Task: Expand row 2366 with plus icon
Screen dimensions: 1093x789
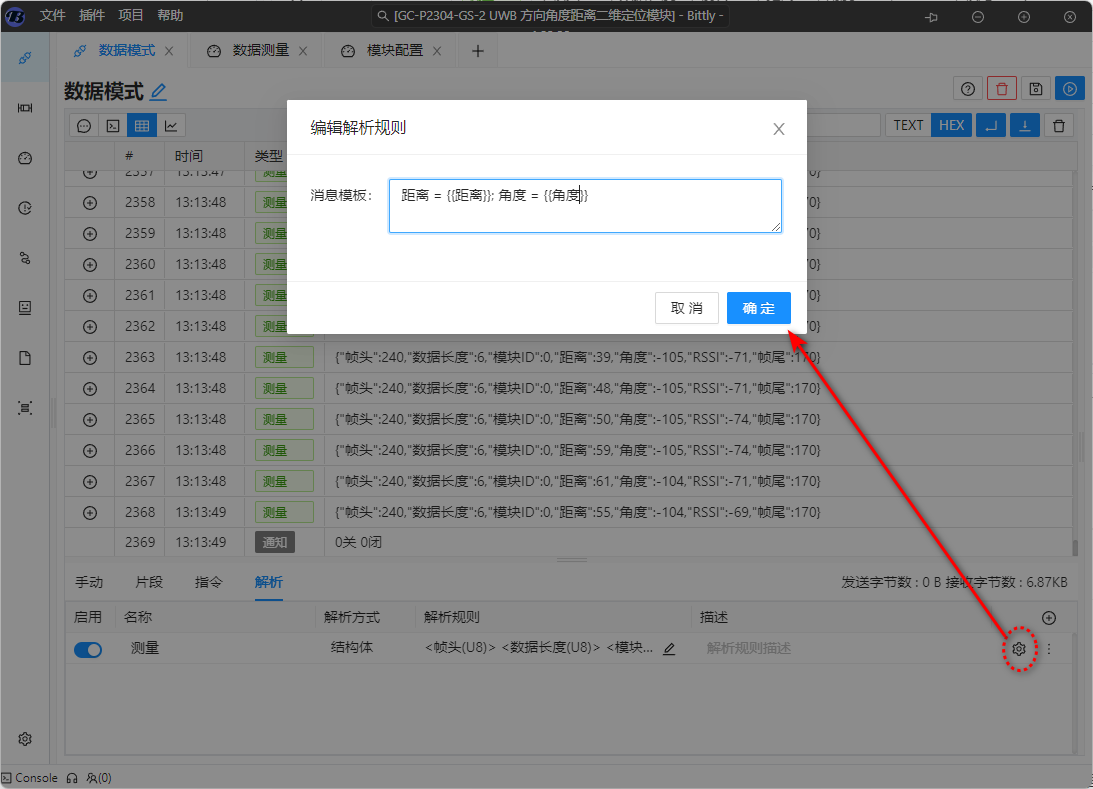Action: [90, 451]
